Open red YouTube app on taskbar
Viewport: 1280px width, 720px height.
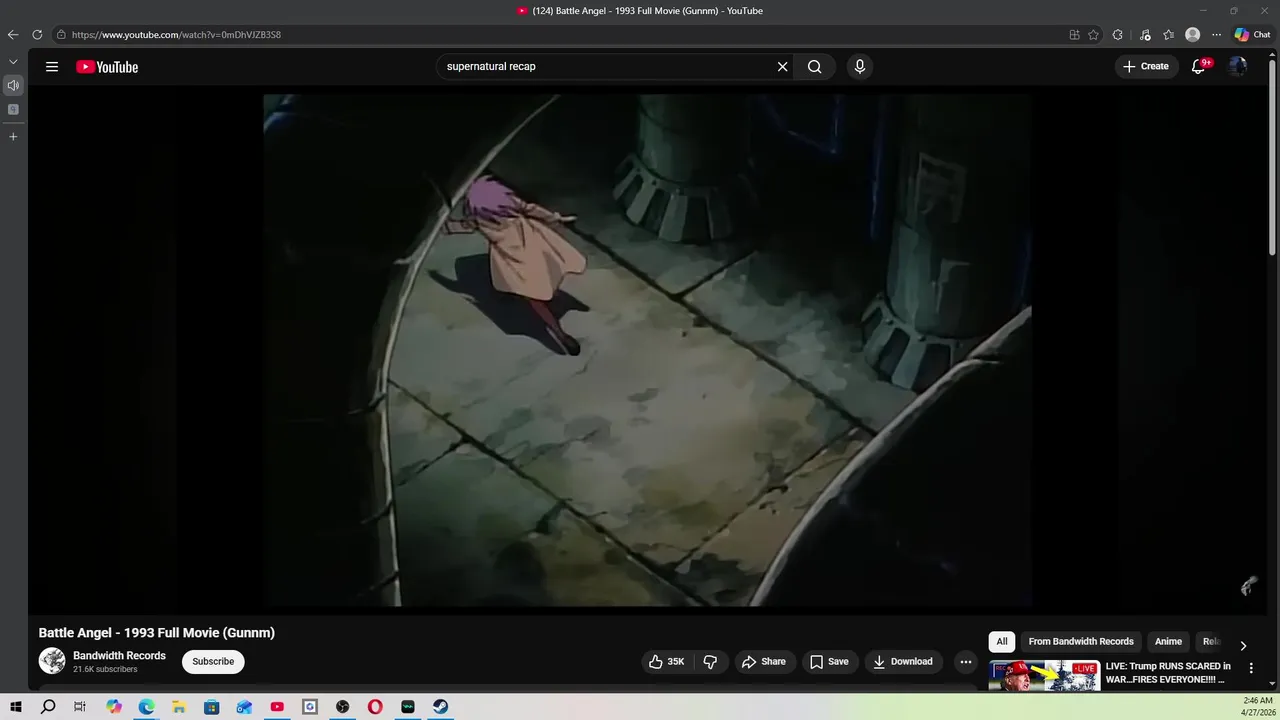tap(277, 707)
